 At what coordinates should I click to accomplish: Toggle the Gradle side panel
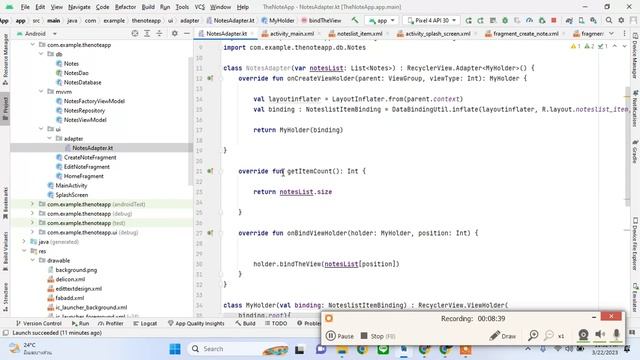tap(635, 151)
